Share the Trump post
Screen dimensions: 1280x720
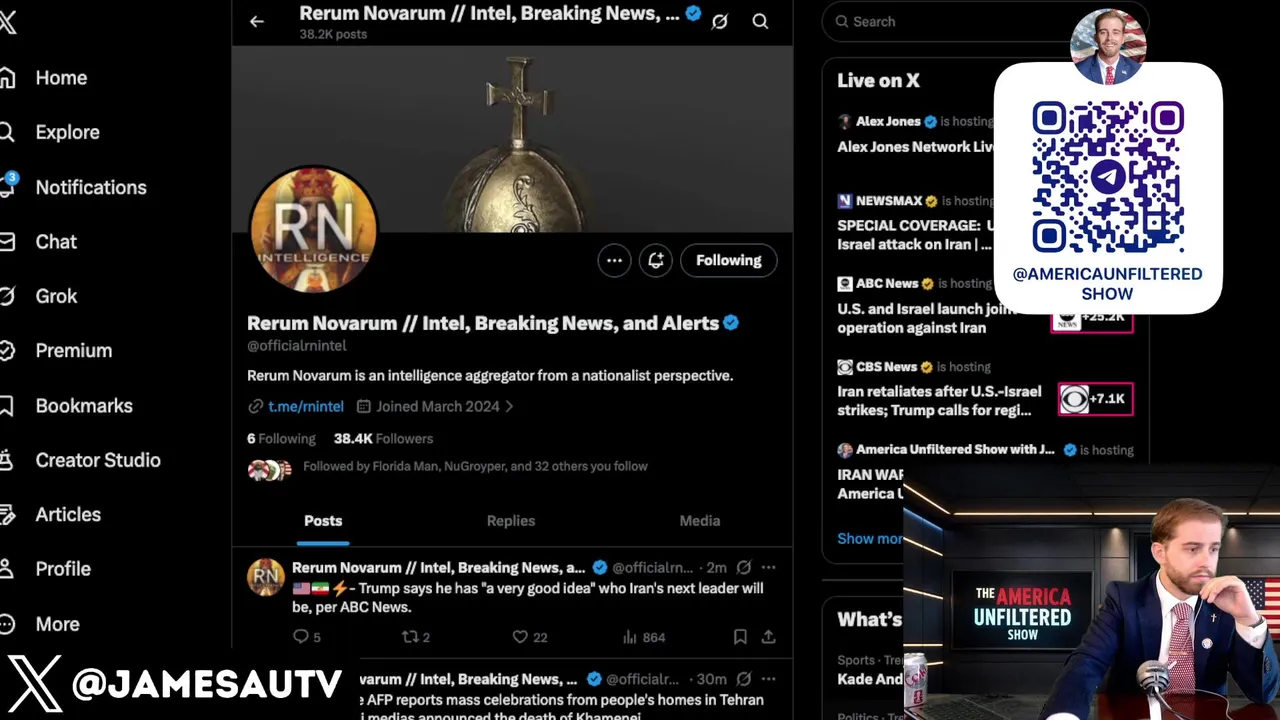tap(768, 637)
